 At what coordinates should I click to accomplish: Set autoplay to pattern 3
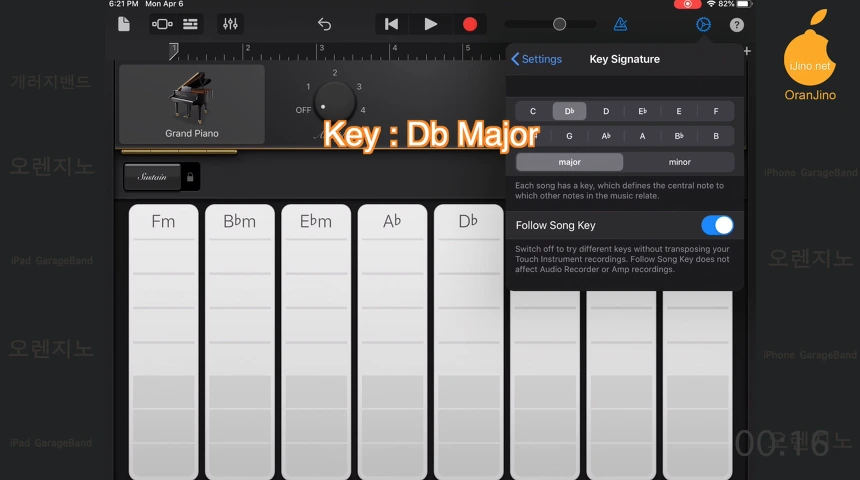pyautogui.click(x=359, y=87)
